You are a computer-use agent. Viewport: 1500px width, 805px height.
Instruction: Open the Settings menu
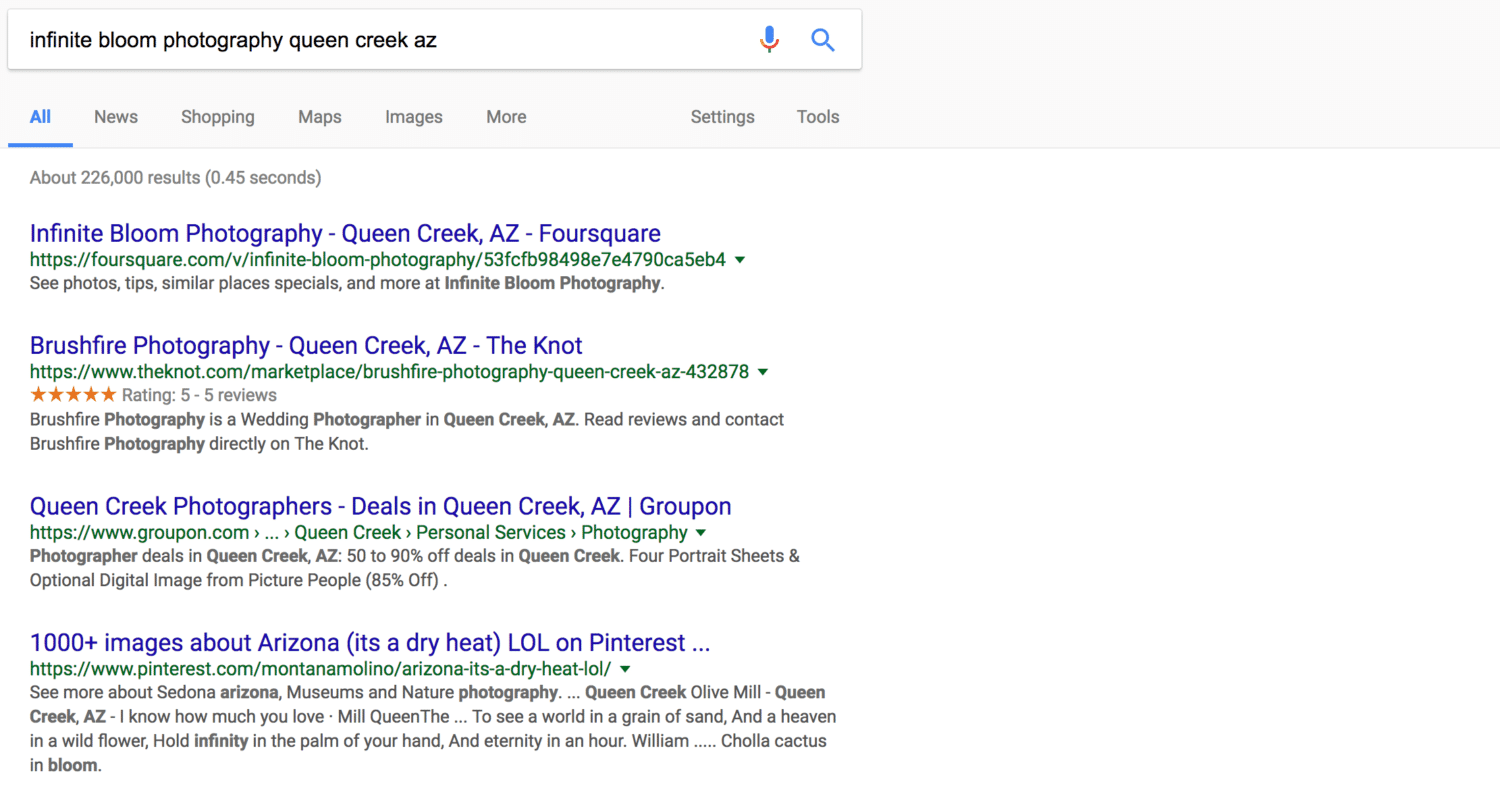722,117
